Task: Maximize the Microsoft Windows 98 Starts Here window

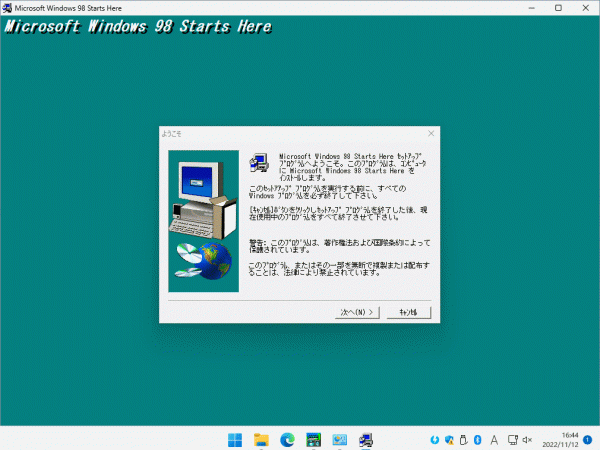Action: (558, 8)
